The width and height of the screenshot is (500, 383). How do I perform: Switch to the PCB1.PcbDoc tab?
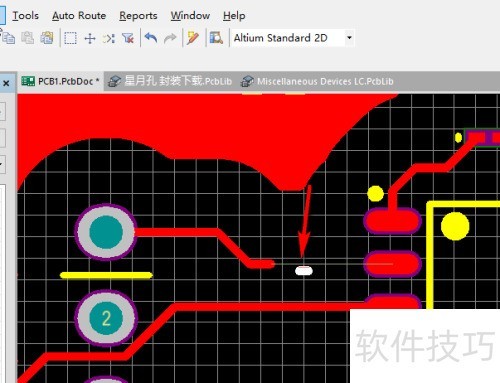(x=60, y=81)
